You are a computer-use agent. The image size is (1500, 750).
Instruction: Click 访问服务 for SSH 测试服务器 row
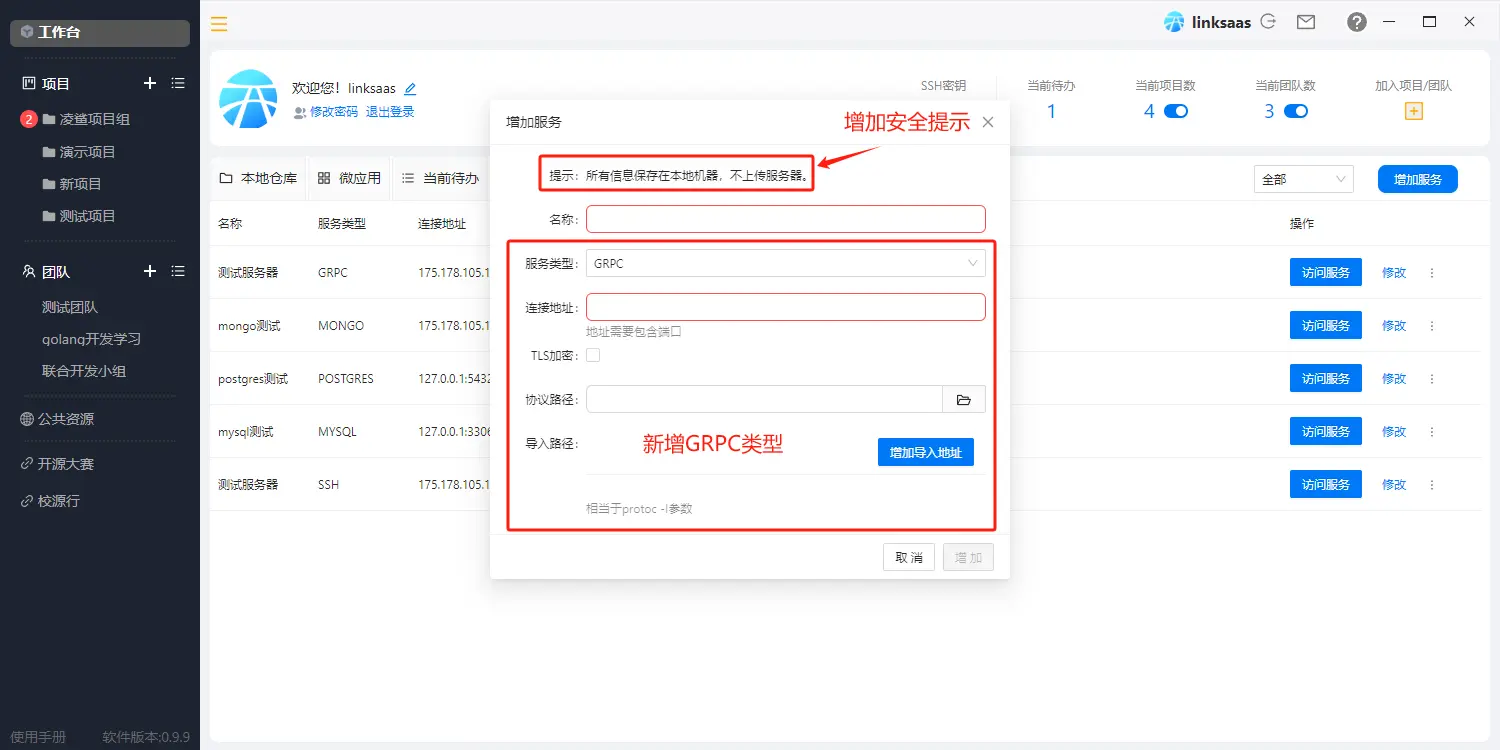click(1326, 484)
